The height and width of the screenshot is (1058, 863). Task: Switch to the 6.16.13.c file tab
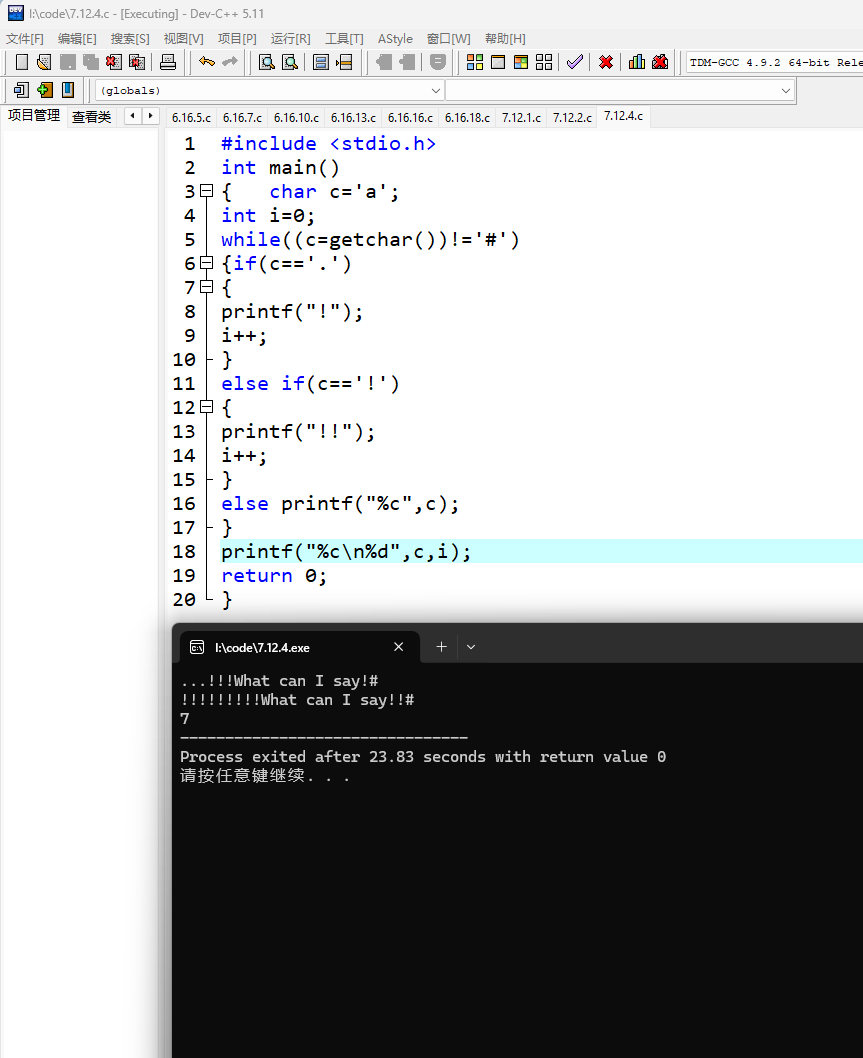(353, 117)
